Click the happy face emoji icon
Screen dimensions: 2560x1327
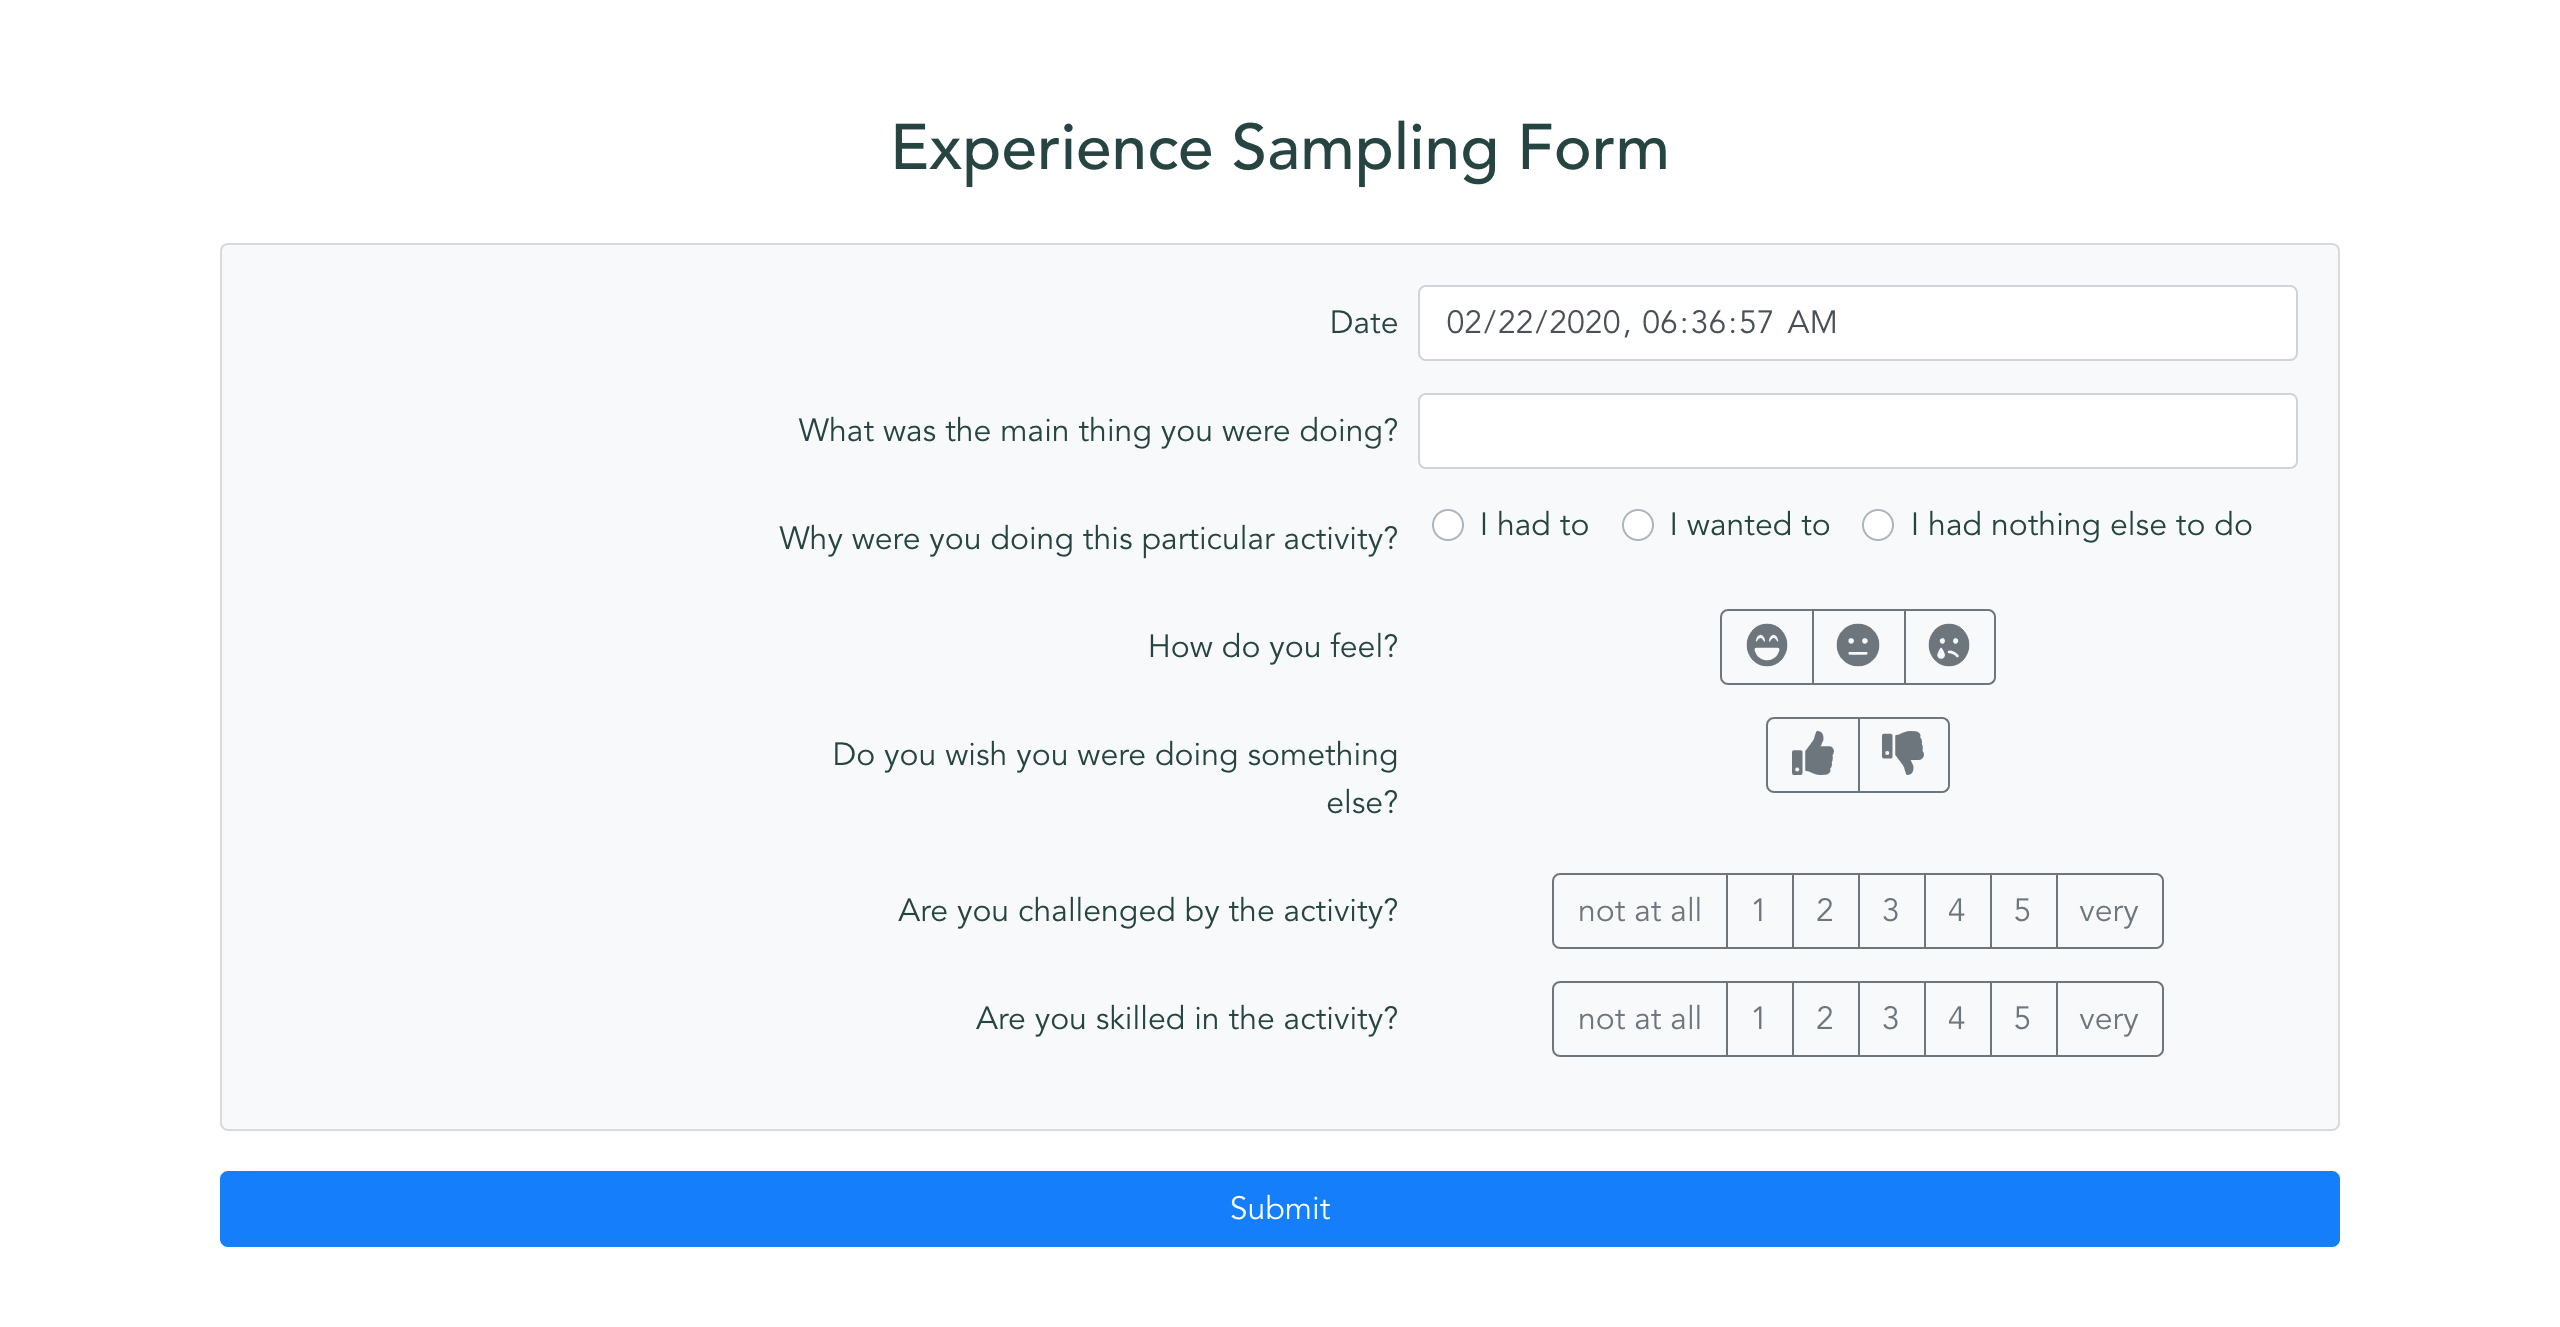pos(1766,645)
